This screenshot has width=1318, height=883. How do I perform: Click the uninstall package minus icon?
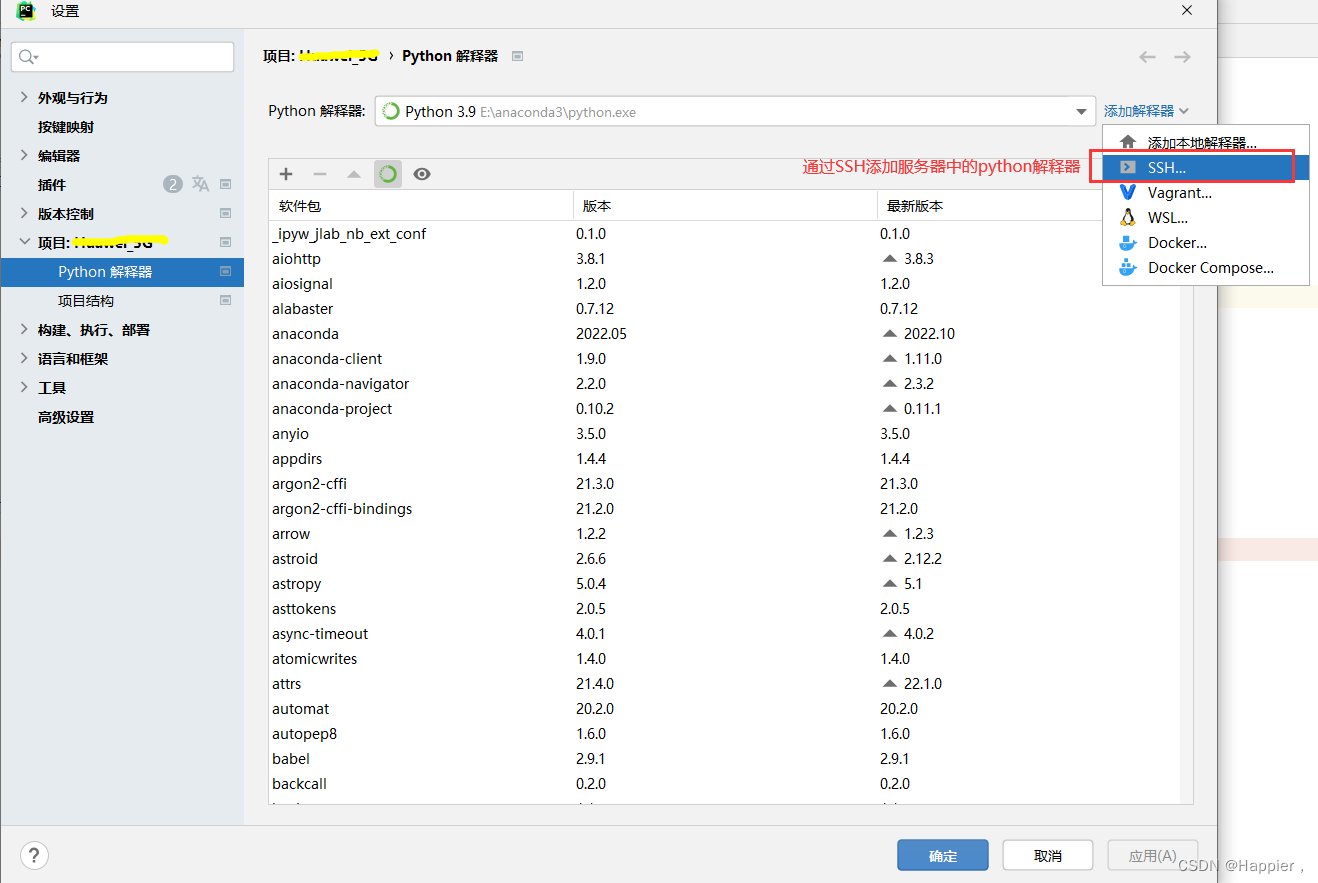coord(320,174)
